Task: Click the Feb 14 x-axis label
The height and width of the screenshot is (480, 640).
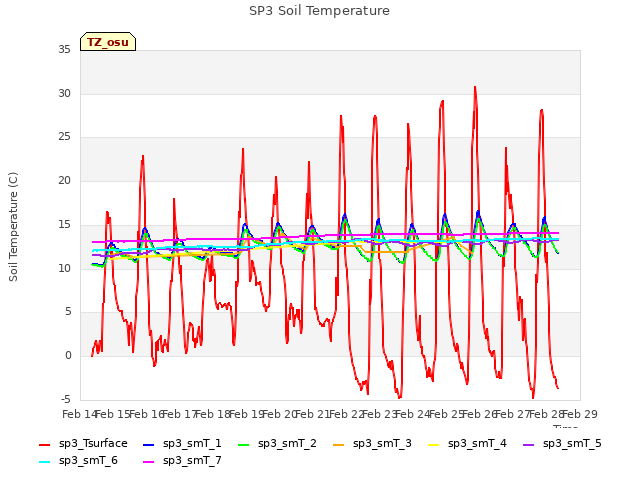Action: pos(79,414)
